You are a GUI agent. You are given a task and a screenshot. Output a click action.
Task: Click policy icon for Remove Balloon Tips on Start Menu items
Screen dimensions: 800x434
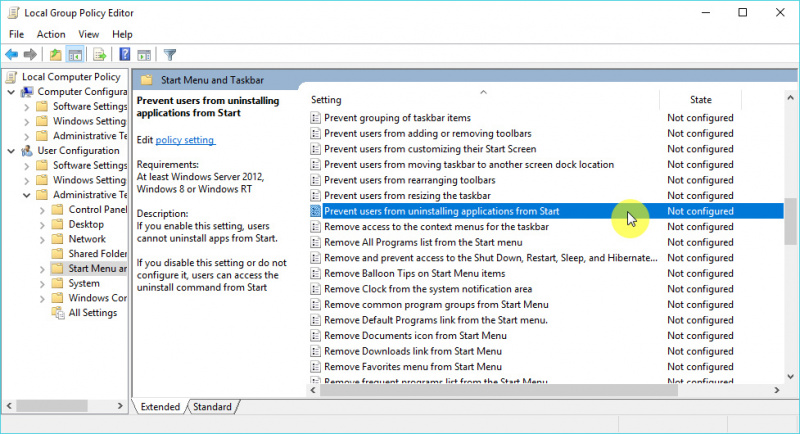[316, 273]
